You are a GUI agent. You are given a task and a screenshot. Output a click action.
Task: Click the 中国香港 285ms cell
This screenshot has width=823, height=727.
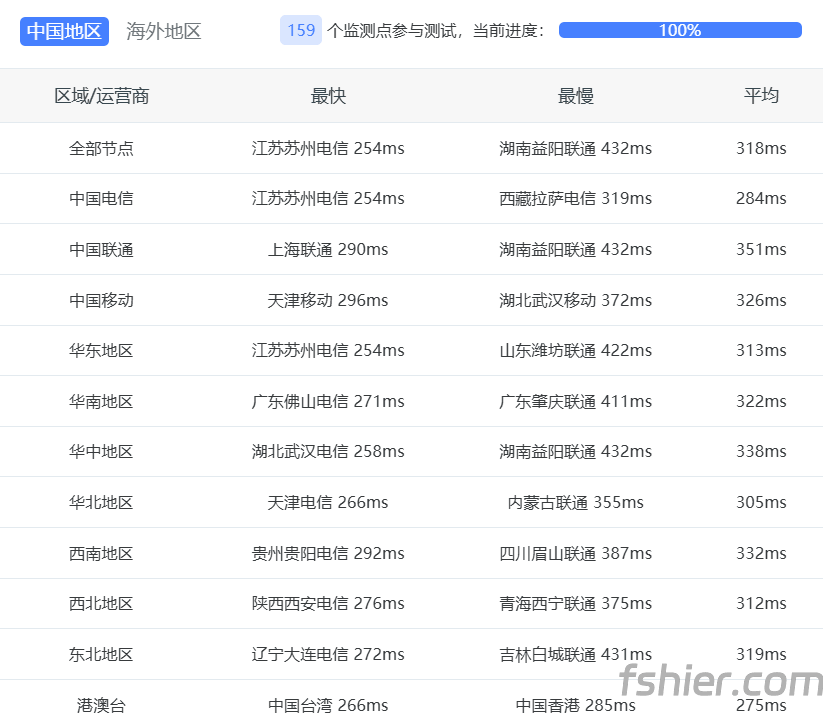[x=575, y=705]
